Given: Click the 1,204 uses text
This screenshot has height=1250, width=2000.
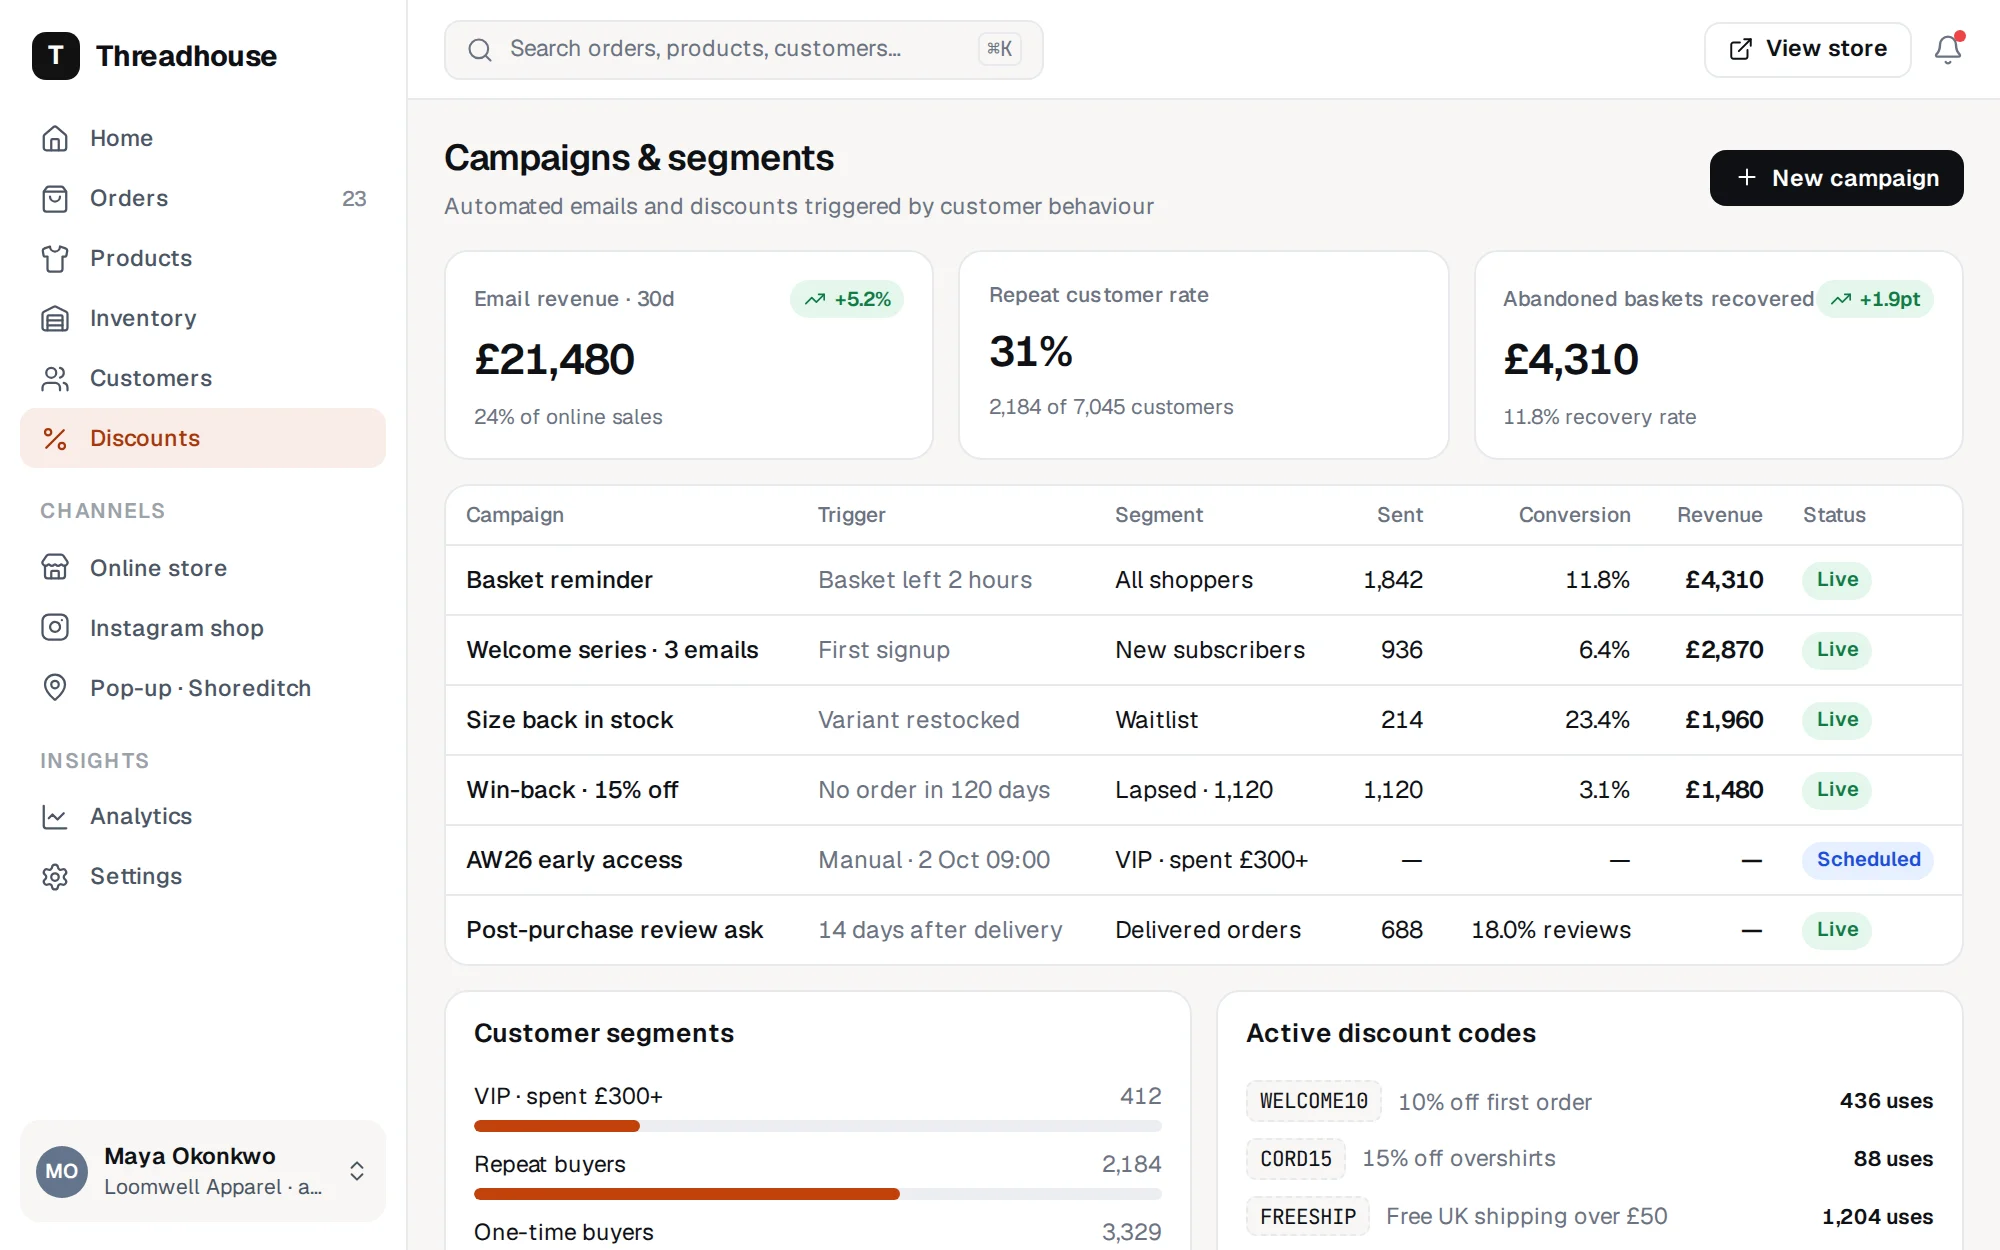Looking at the screenshot, I should [1876, 1217].
